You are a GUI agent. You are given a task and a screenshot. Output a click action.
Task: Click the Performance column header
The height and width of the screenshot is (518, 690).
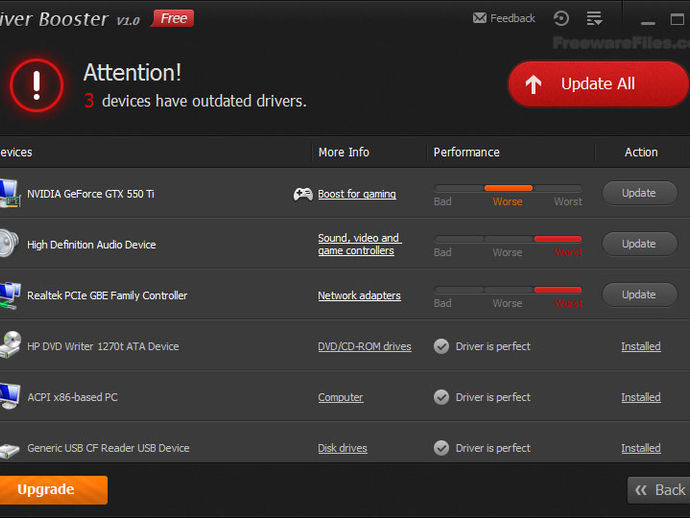coord(466,152)
